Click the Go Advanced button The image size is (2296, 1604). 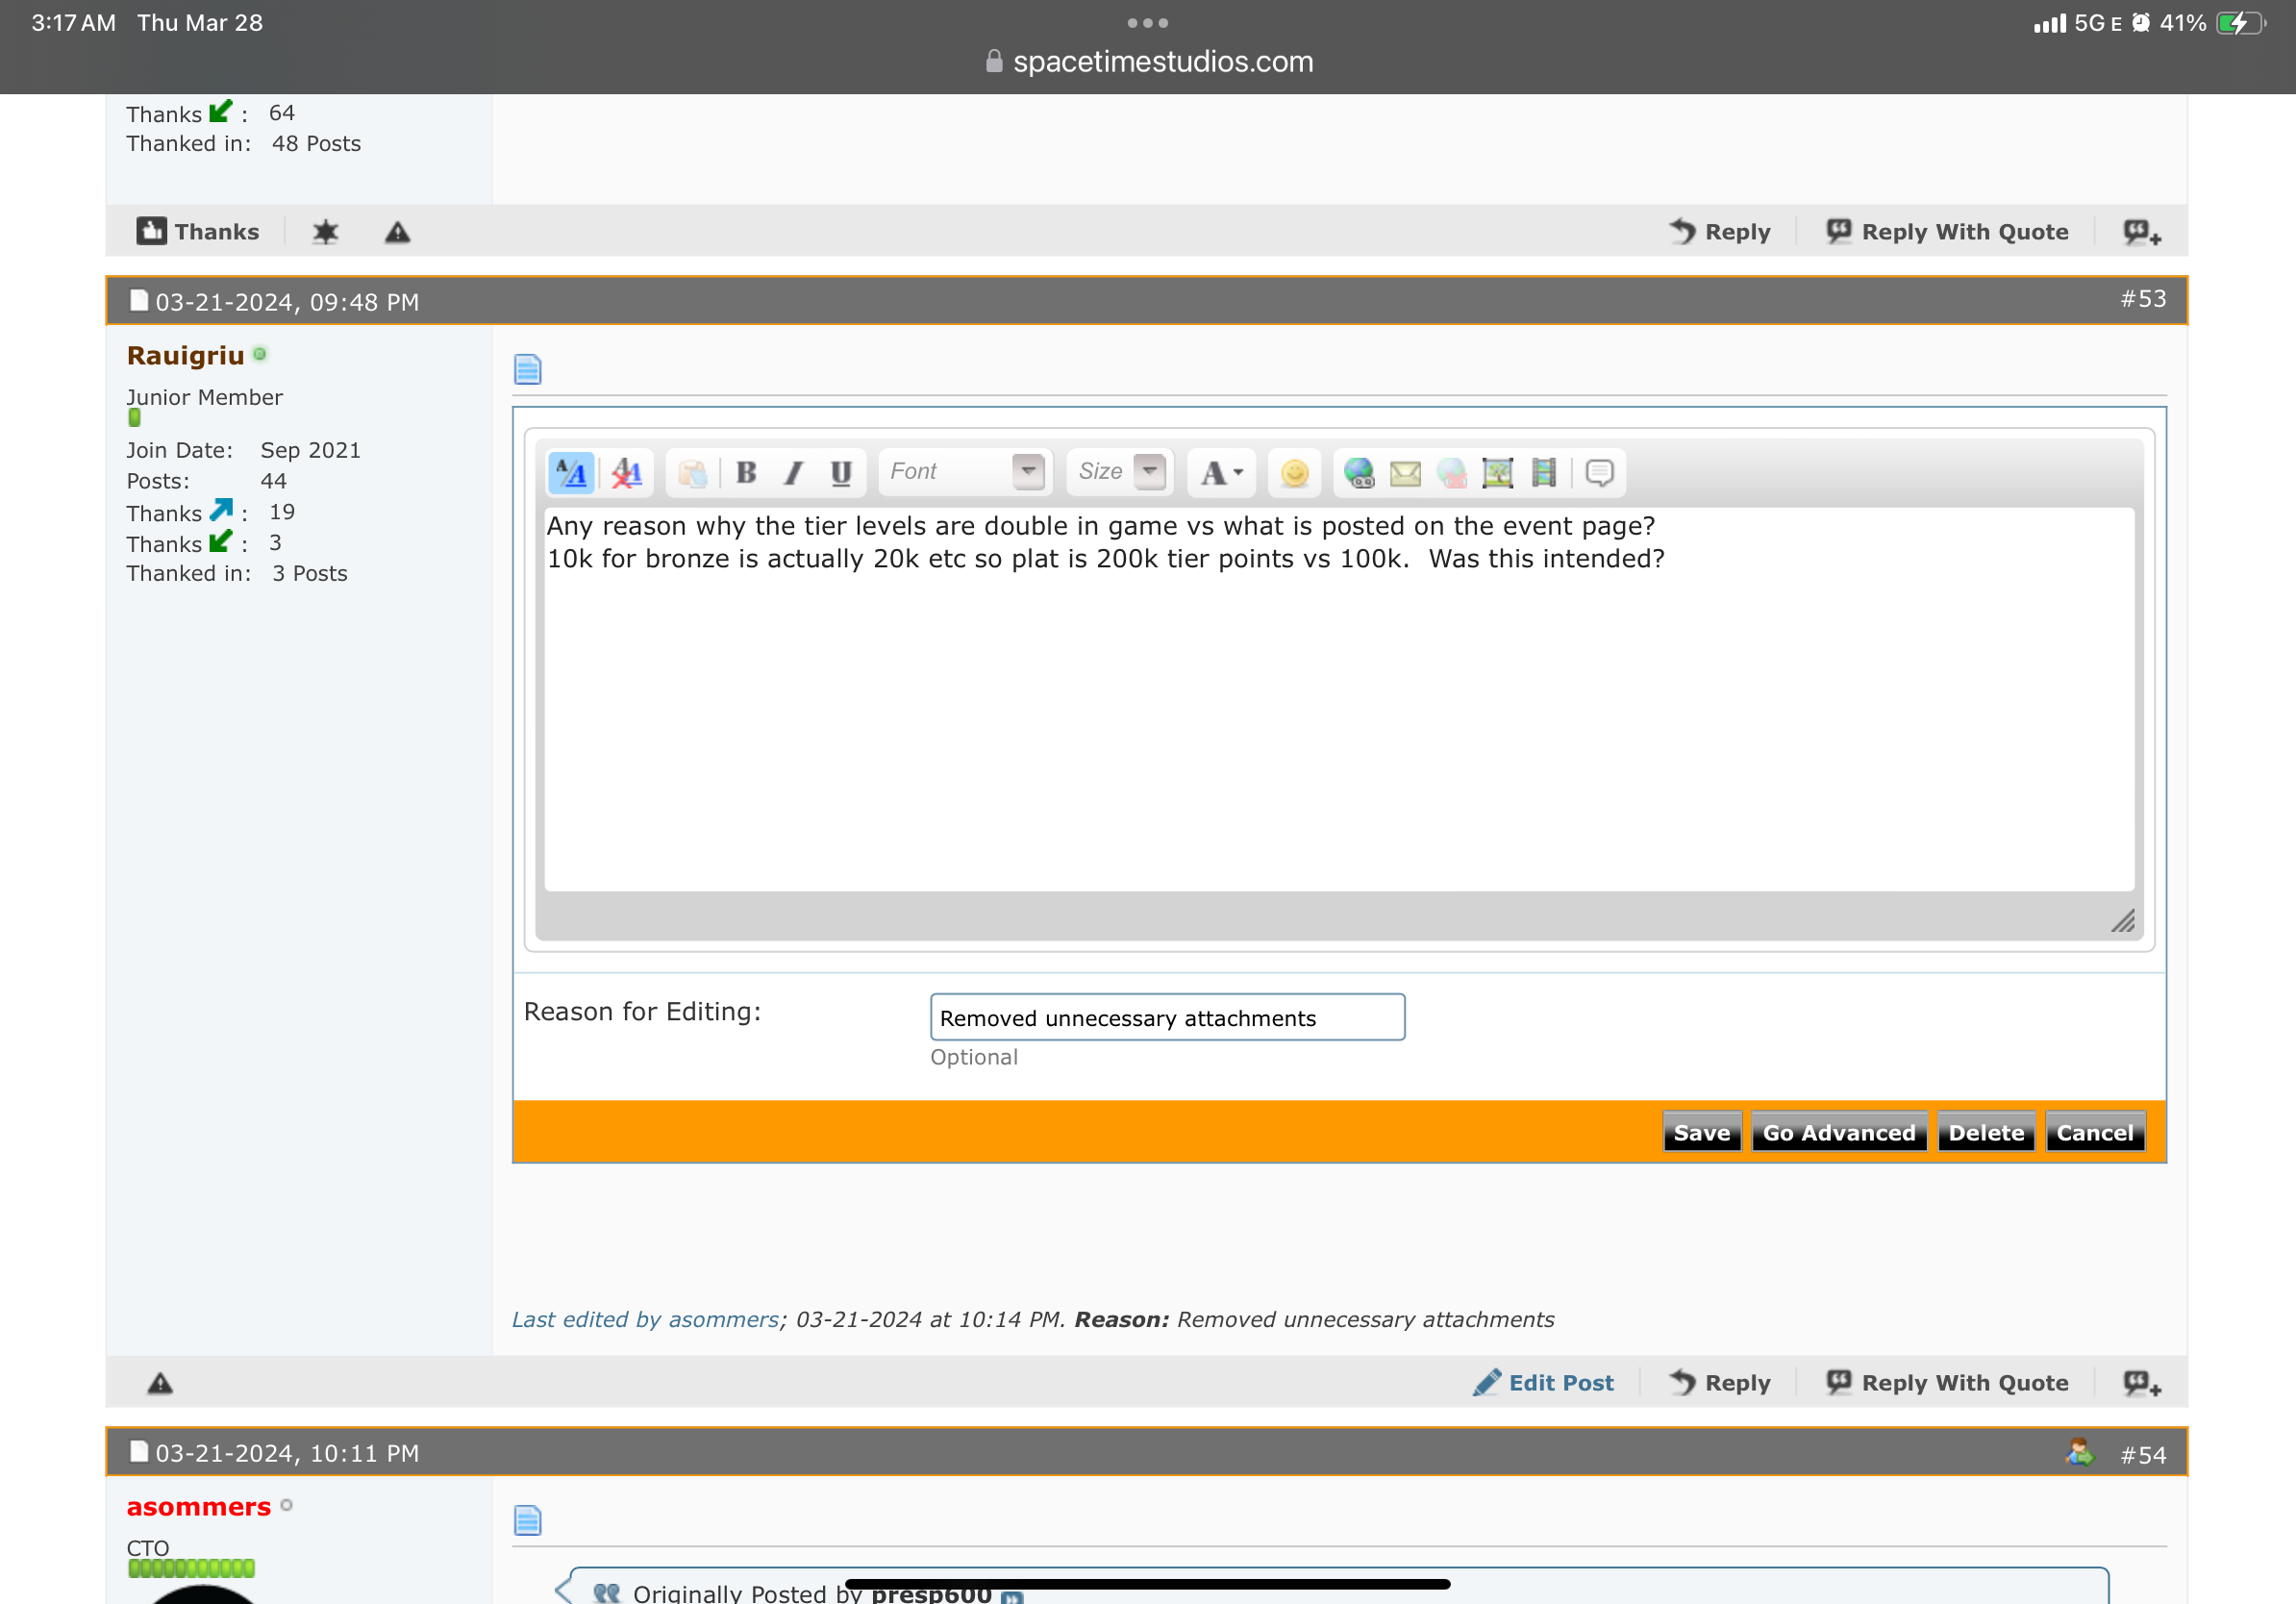(x=1838, y=1132)
